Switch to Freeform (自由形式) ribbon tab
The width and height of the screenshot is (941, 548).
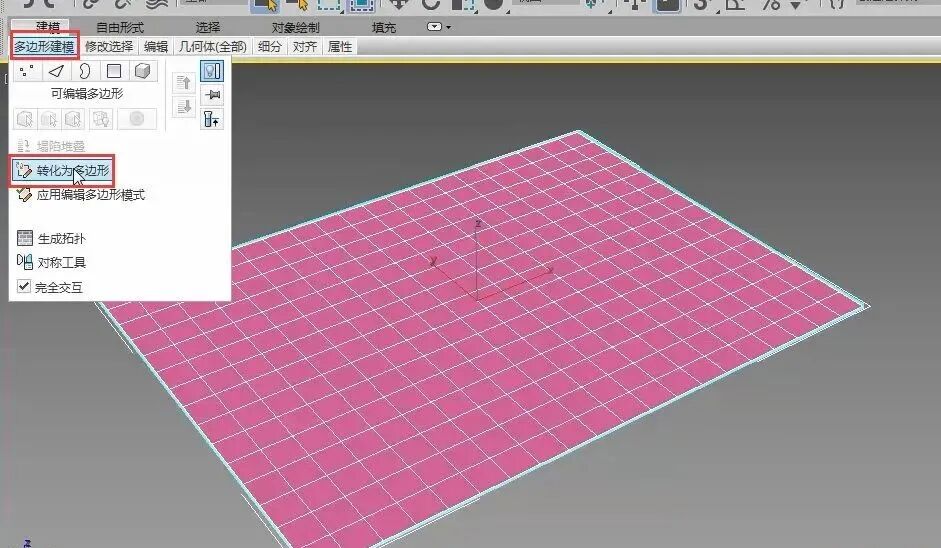120,27
